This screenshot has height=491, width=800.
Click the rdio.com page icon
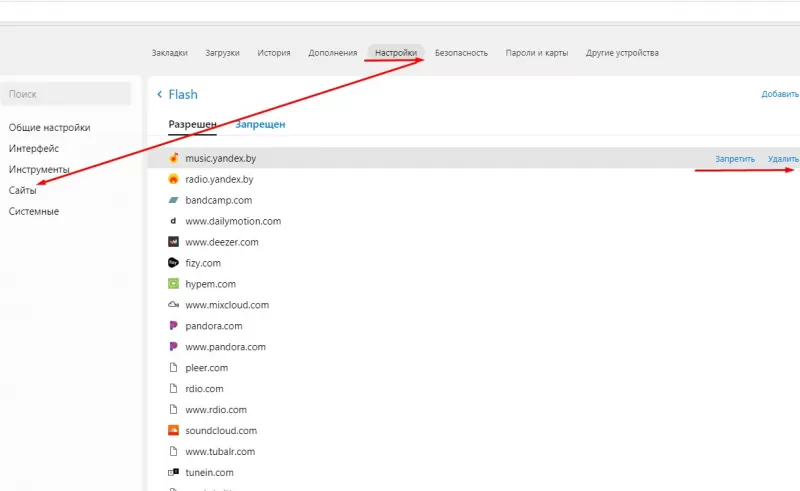point(173,388)
